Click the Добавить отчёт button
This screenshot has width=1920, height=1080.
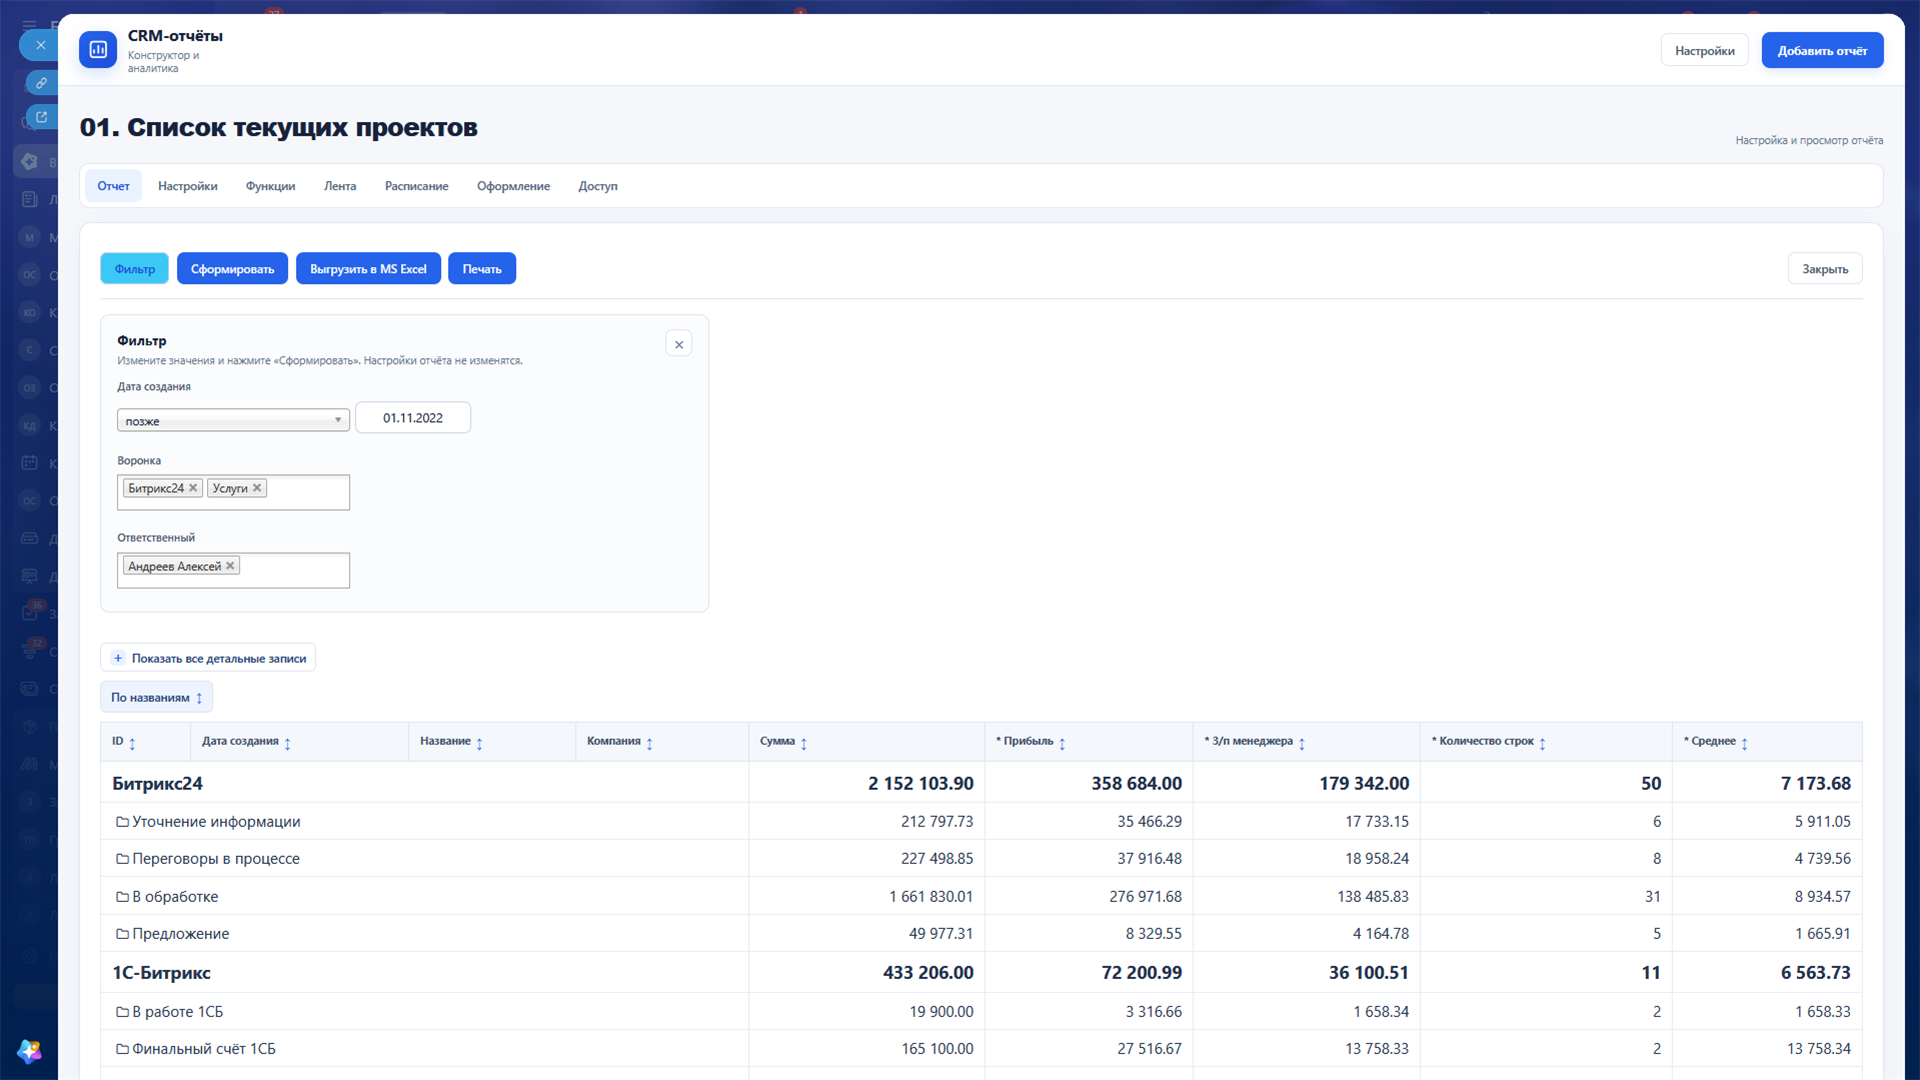tap(1822, 50)
